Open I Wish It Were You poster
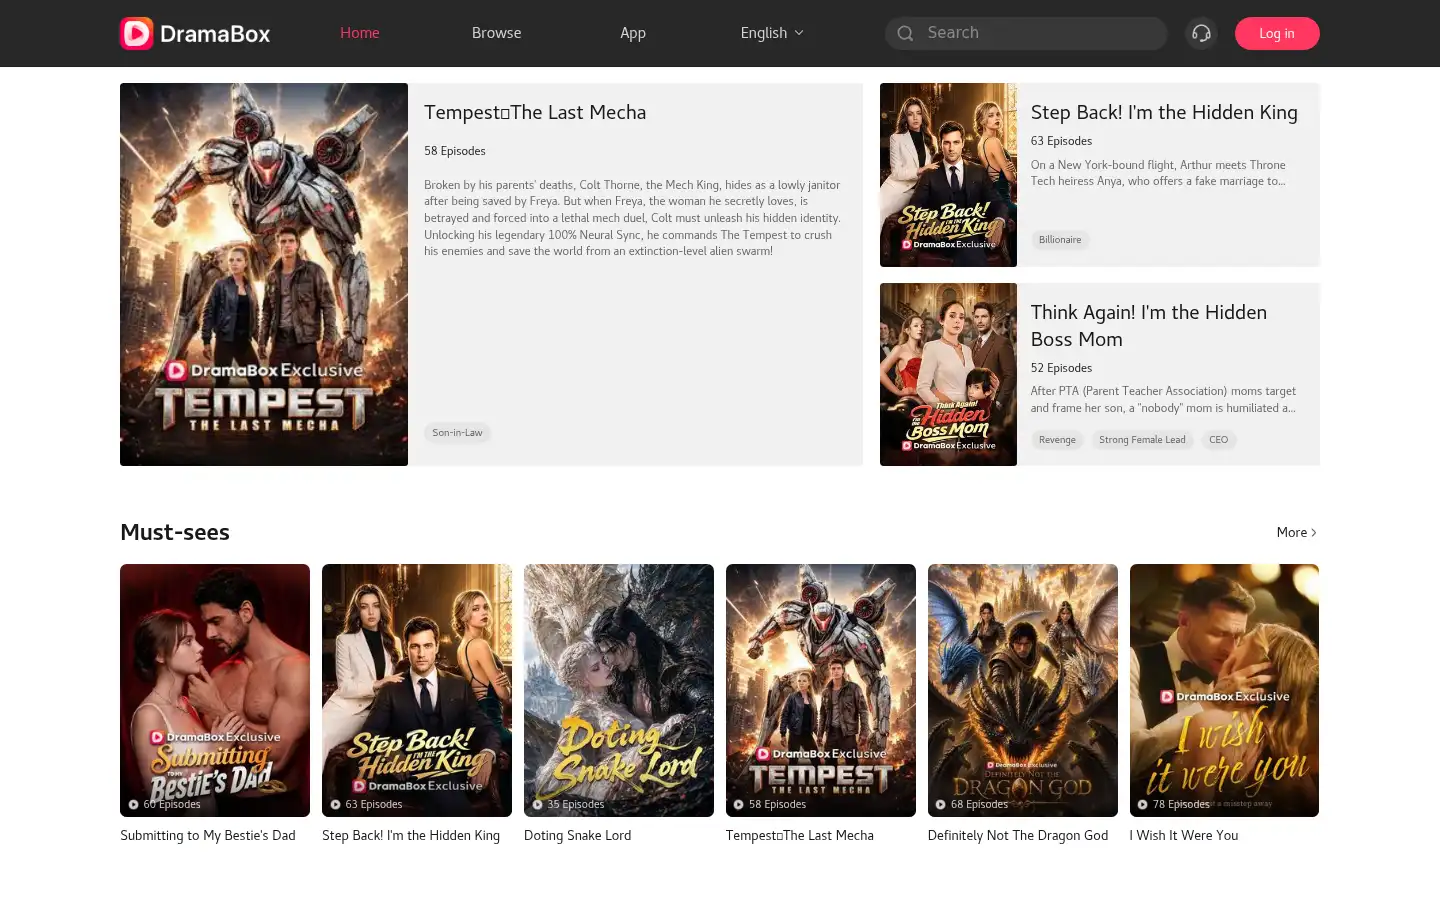 (x=1224, y=690)
